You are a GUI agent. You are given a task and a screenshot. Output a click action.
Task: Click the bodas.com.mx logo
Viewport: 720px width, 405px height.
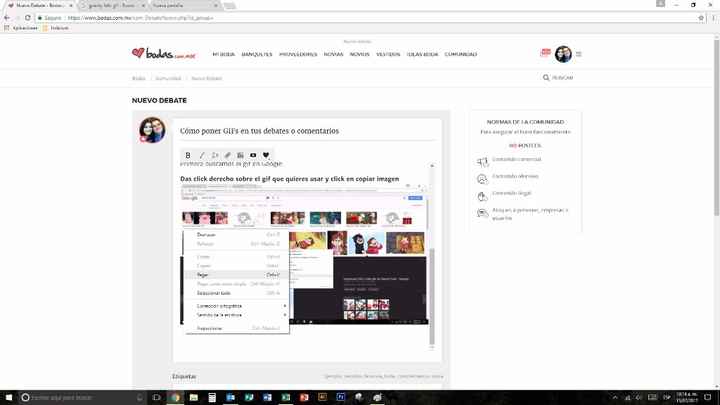click(x=163, y=54)
